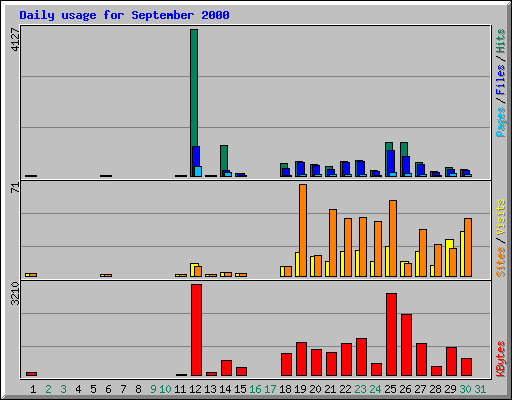Click green day label 23 on x-axis
512x400 pixels.
[x=360, y=389]
